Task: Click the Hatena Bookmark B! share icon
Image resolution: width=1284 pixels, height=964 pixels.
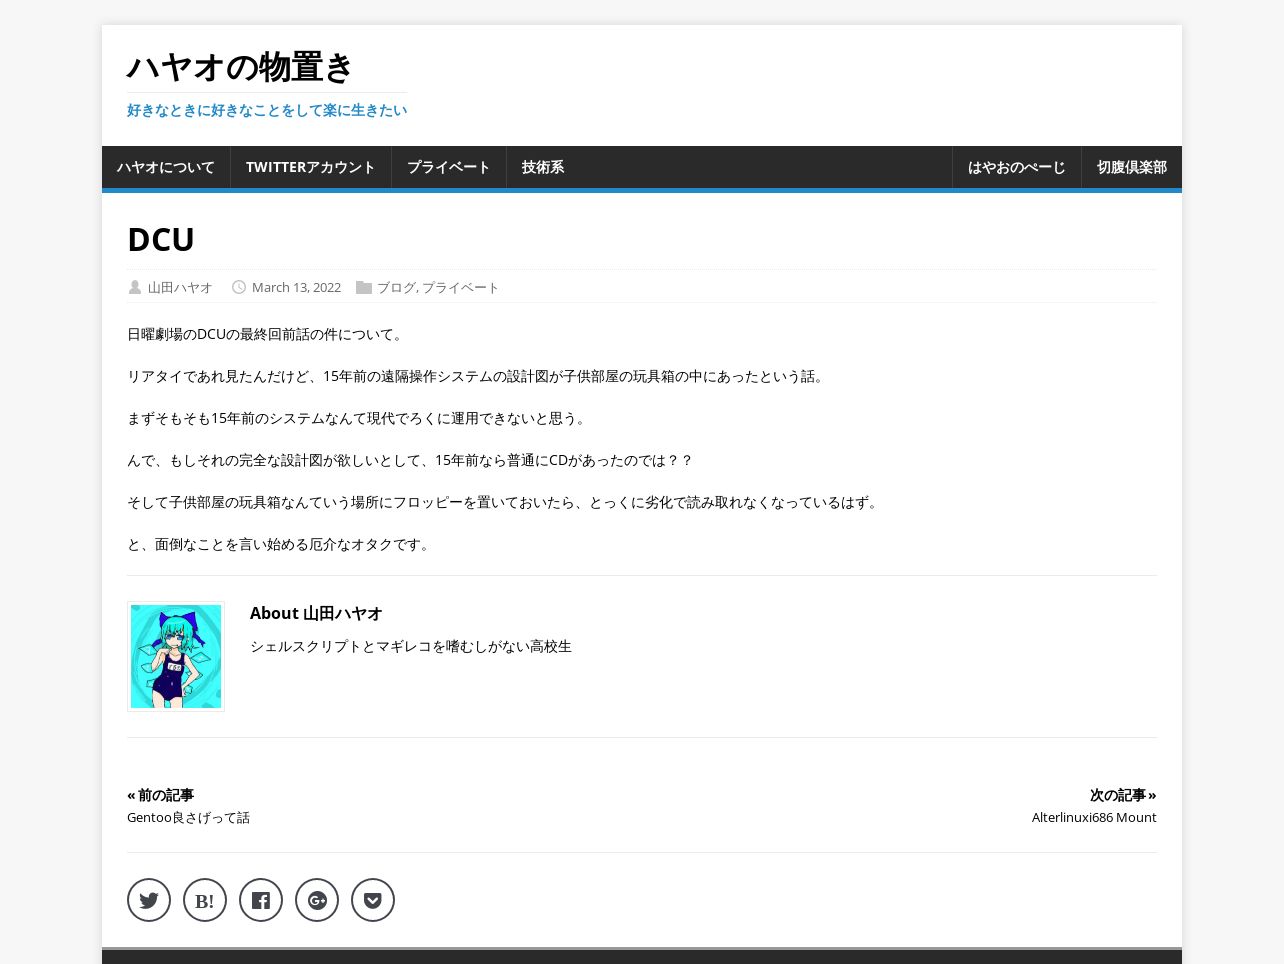Action: point(205,900)
